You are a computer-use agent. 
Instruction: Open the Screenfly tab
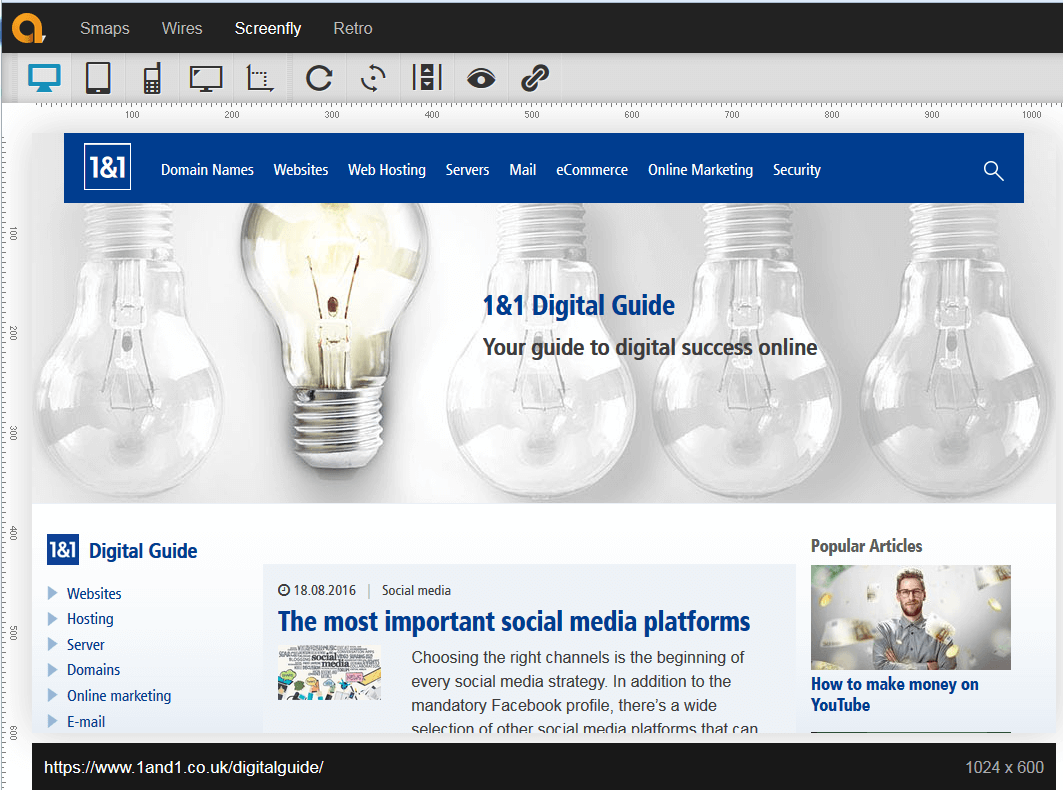(268, 28)
